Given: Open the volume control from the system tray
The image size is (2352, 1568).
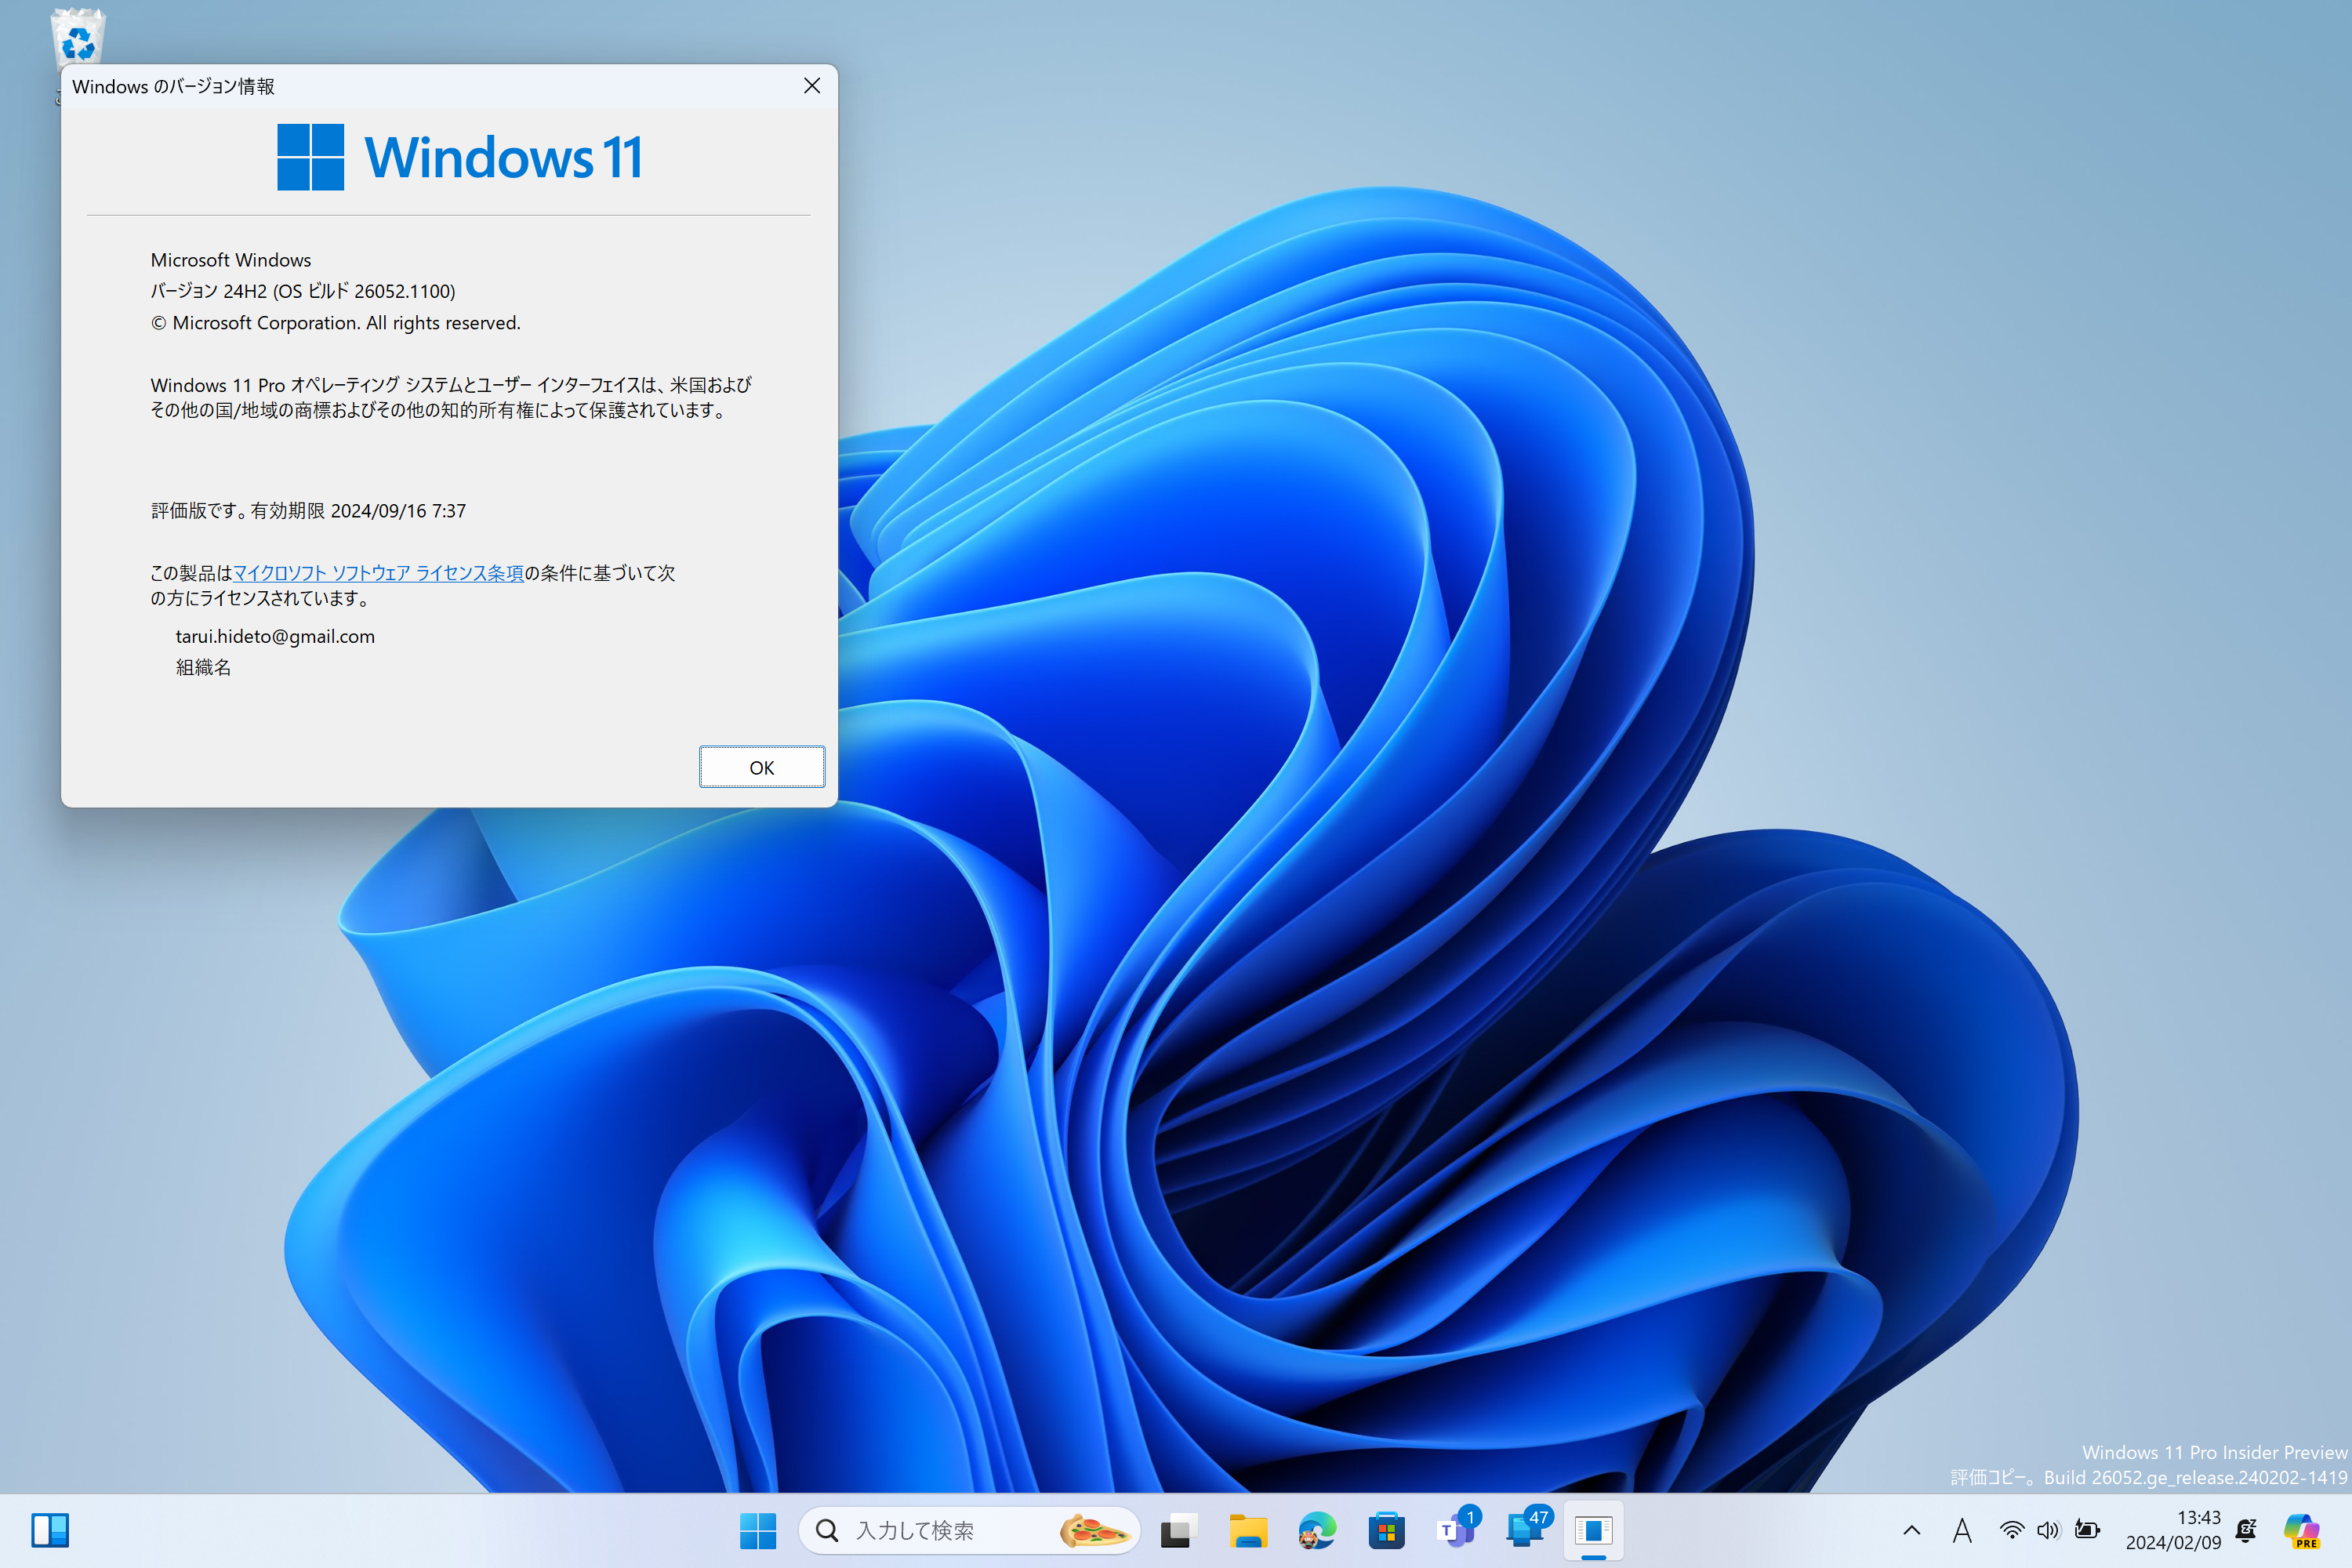Looking at the screenshot, I should (x=2049, y=1530).
